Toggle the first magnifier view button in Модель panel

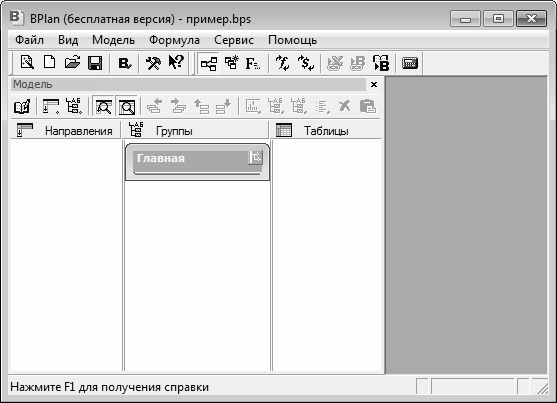(x=104, y=106)
